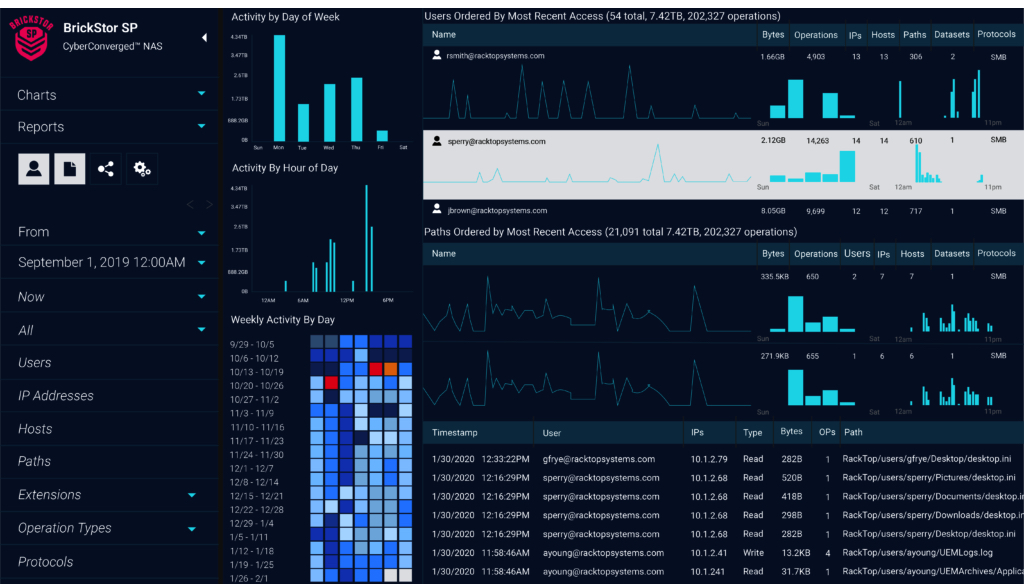Open the share nodes icon
1024x584 pixels.
(106, 169)
